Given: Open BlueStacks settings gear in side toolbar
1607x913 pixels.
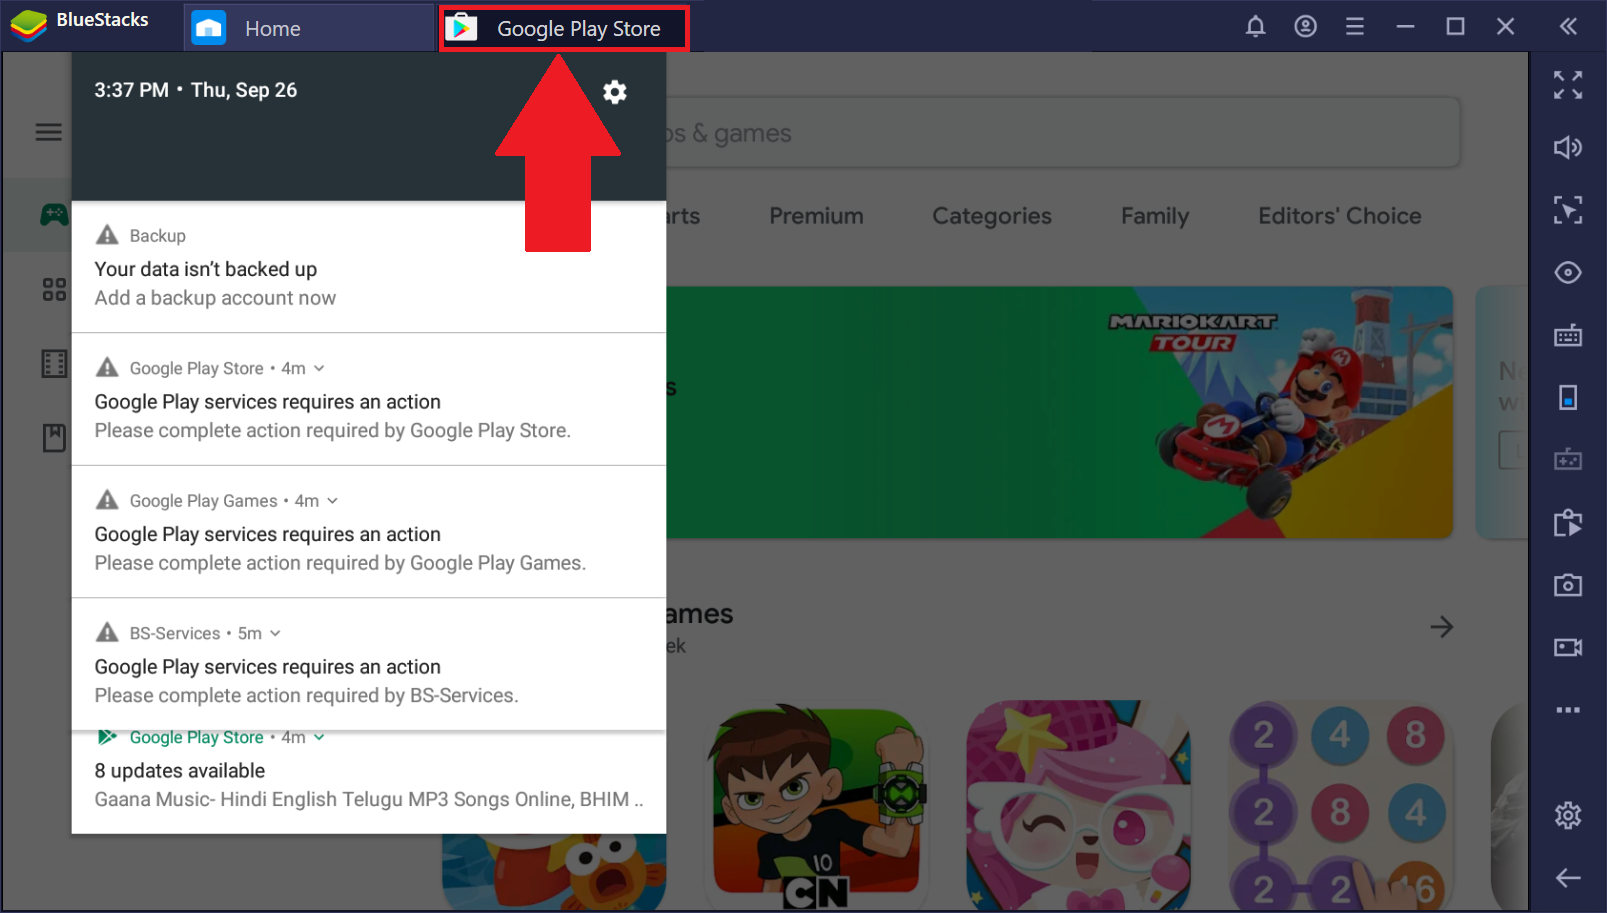Looking at the screenshot, I should (1568, 815).
